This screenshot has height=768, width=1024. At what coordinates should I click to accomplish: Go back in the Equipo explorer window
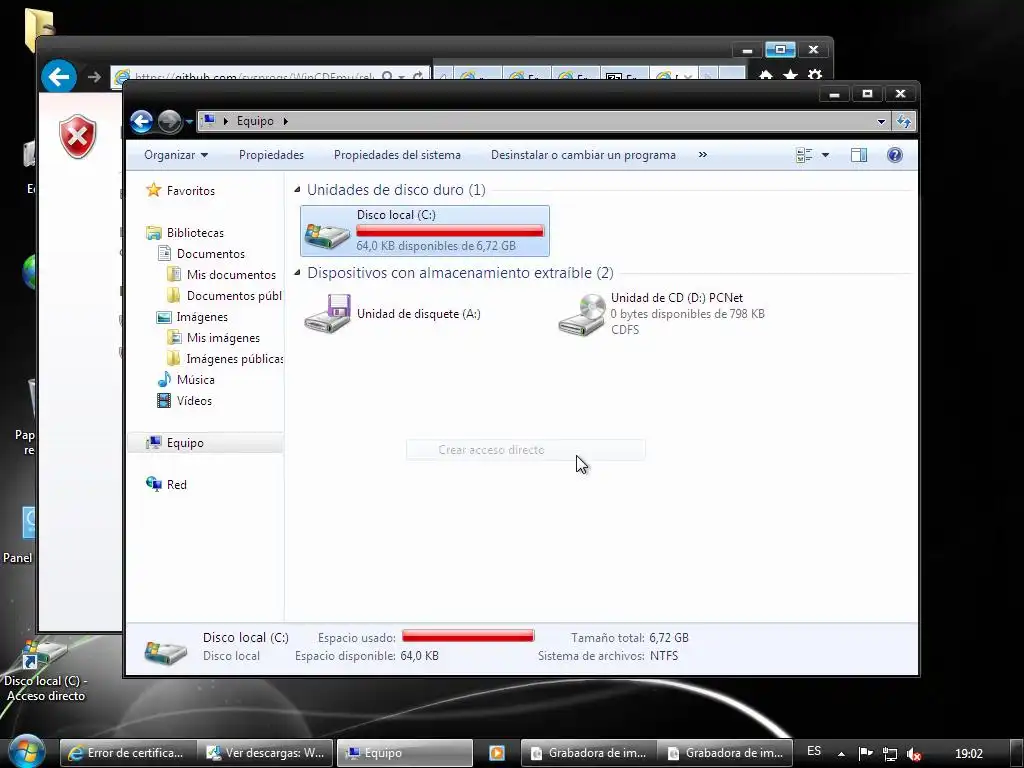(x=141, y=121)
